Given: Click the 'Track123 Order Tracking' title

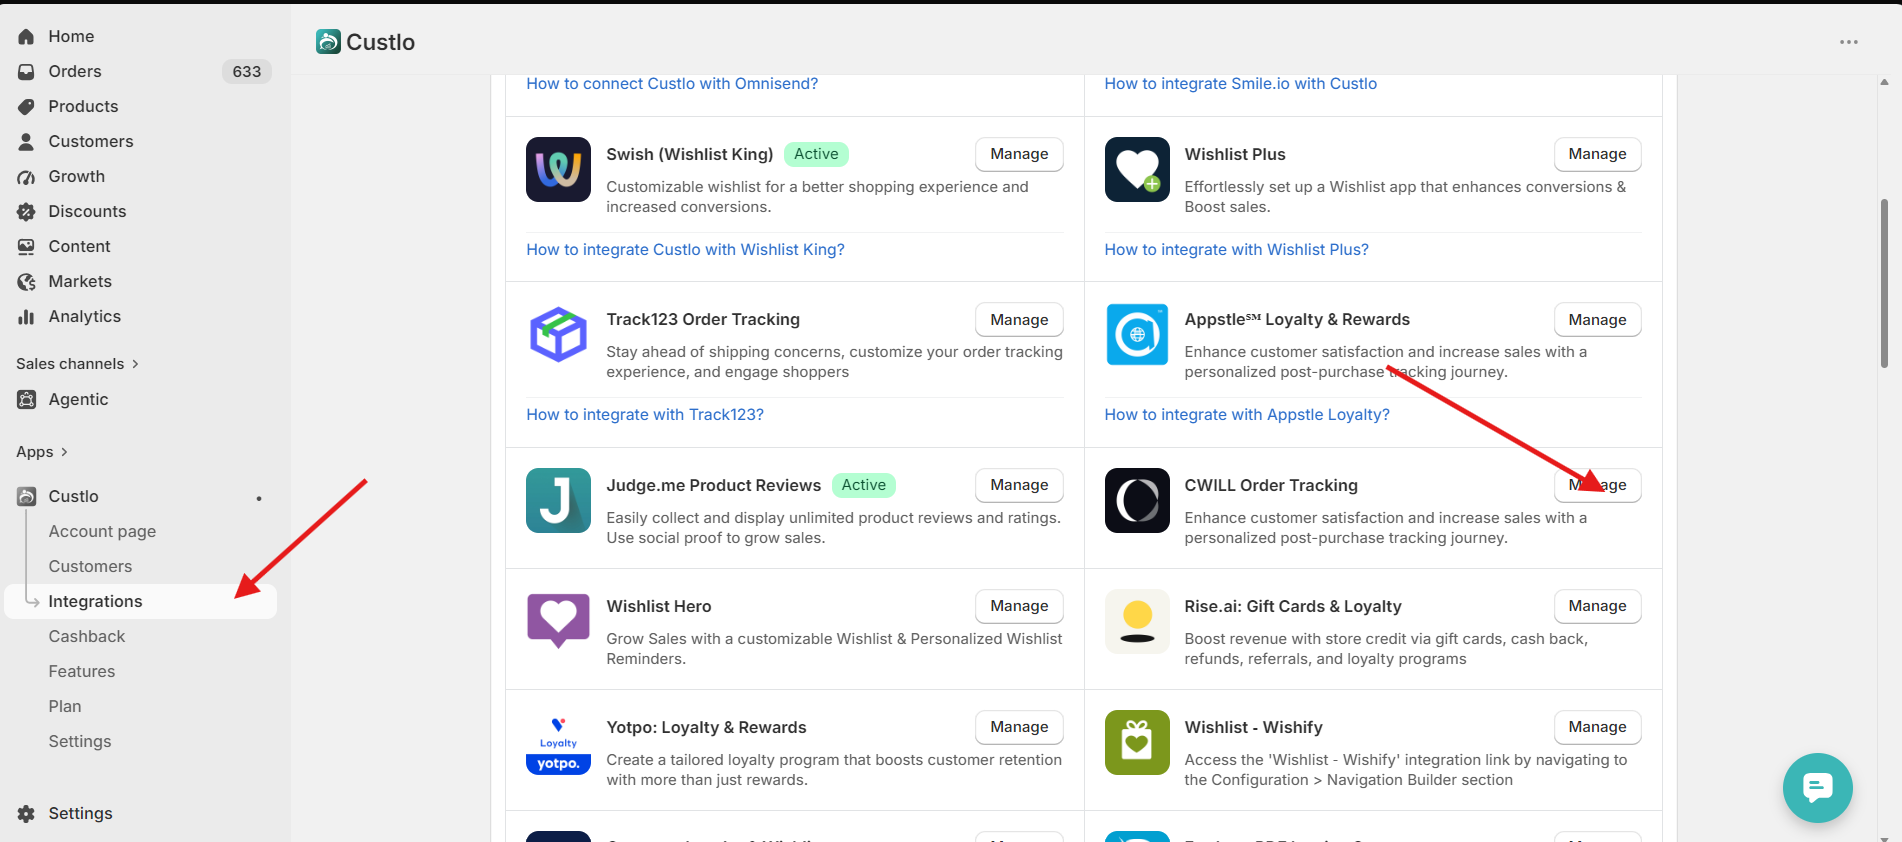Looking at the screenshot, I should click(703, 320).
